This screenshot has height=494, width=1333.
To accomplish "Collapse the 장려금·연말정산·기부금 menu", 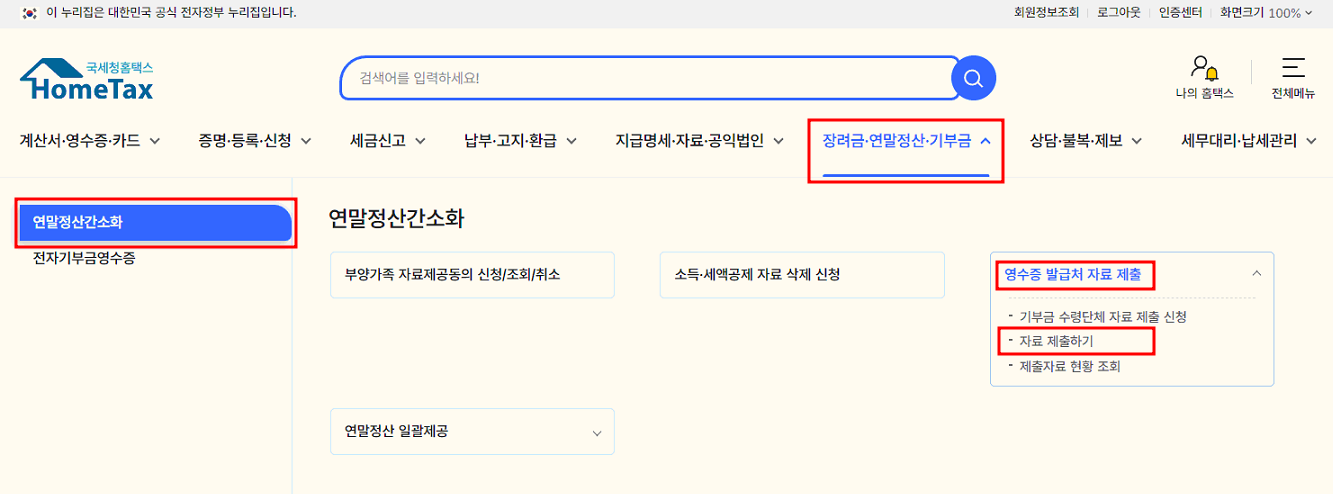I will point(906,141).
